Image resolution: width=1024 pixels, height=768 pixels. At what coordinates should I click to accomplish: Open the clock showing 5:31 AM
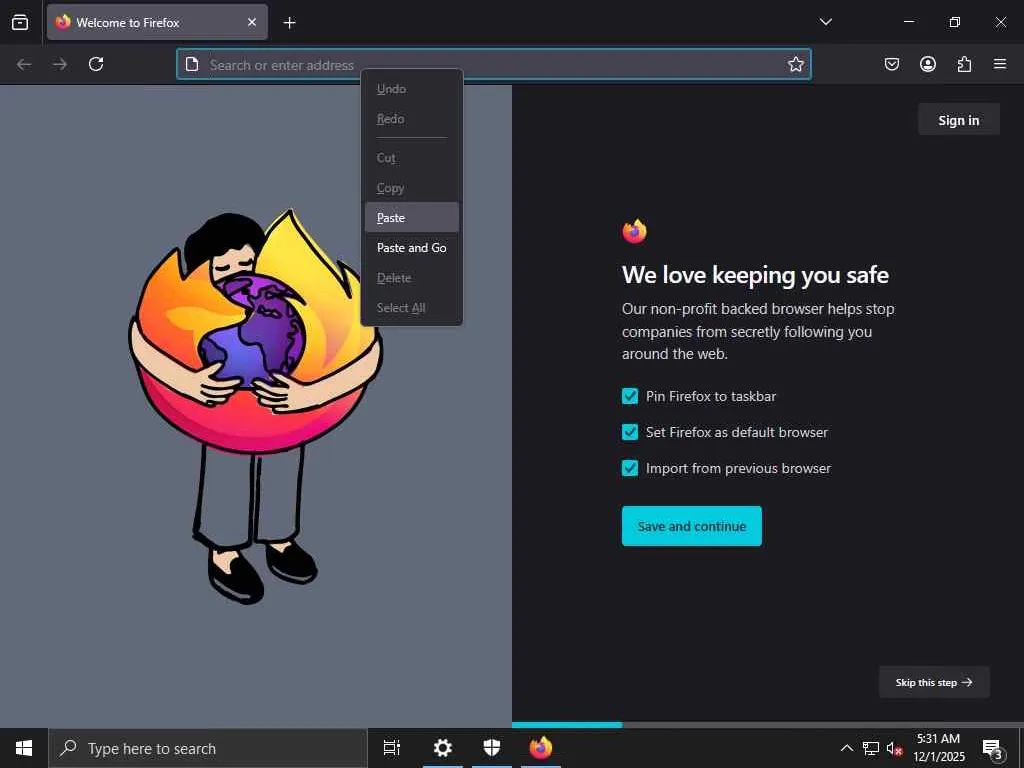click(938, 748)
